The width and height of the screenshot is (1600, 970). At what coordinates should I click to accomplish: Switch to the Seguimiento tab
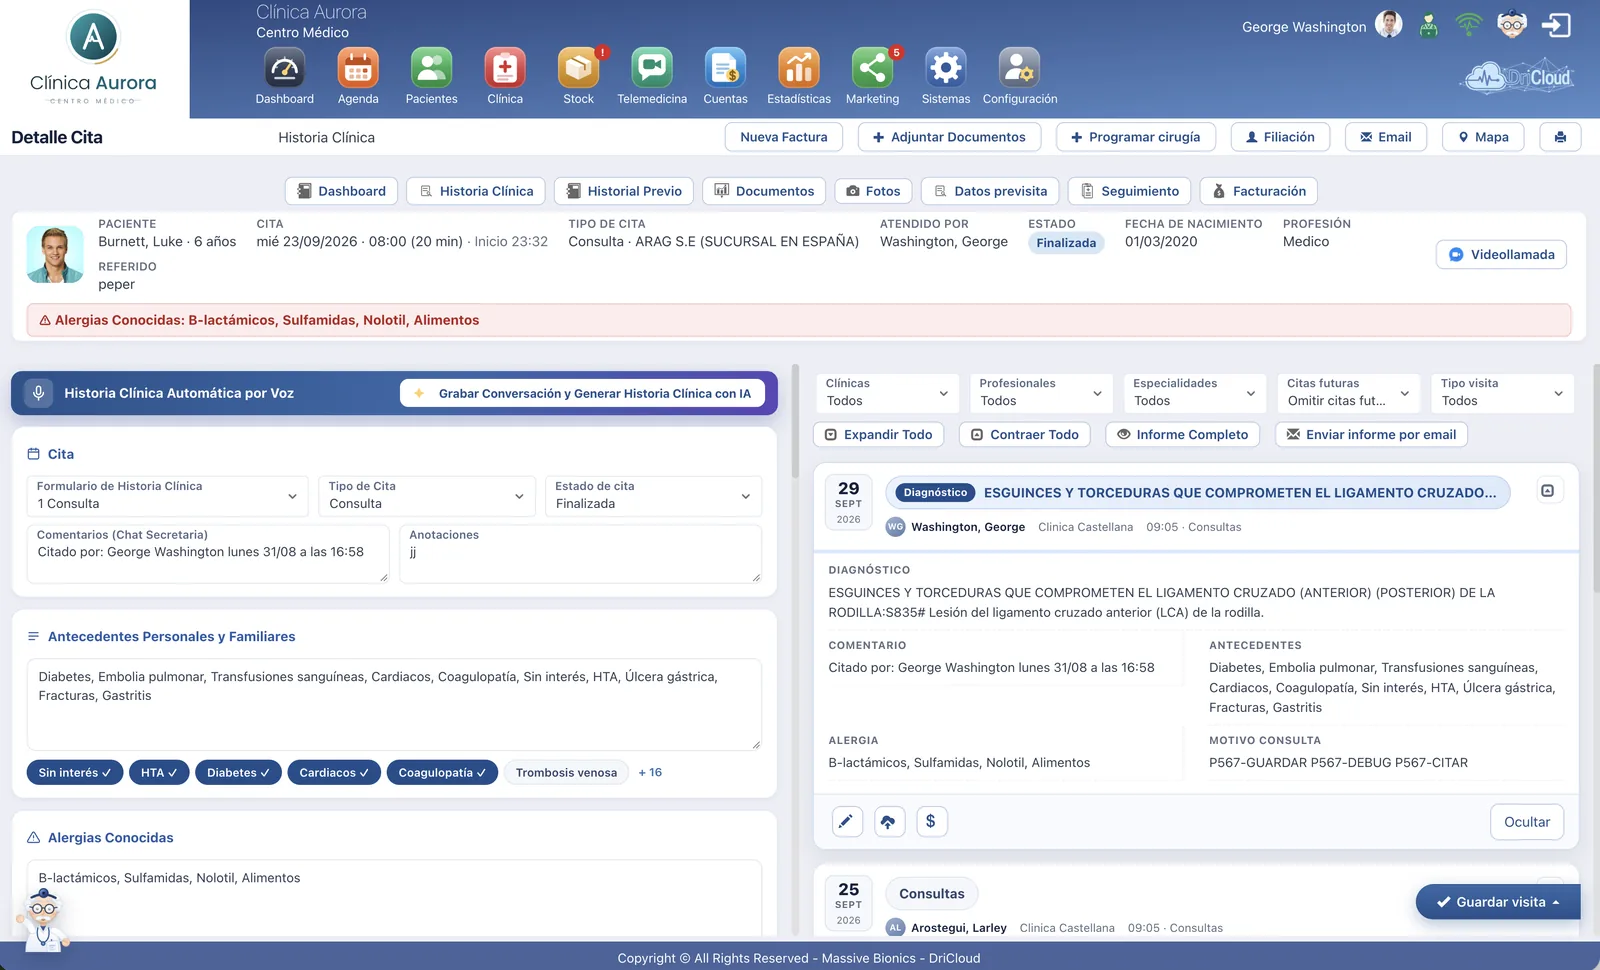[x=1129, y=191]
